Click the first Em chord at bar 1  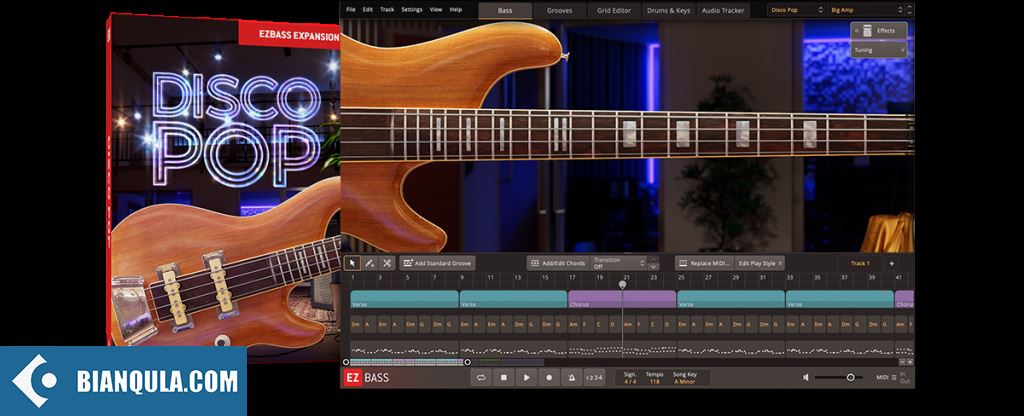coord(356,324)
